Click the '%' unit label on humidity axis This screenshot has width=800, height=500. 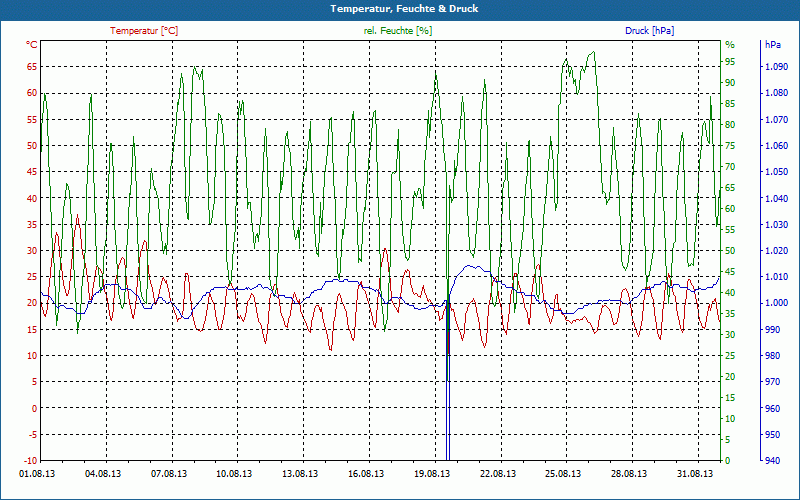pyautogui.click(x=730, y=45)
